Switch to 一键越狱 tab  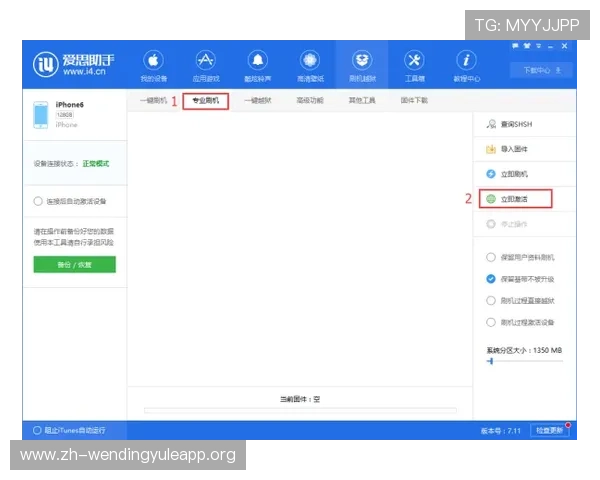(258, 101)
